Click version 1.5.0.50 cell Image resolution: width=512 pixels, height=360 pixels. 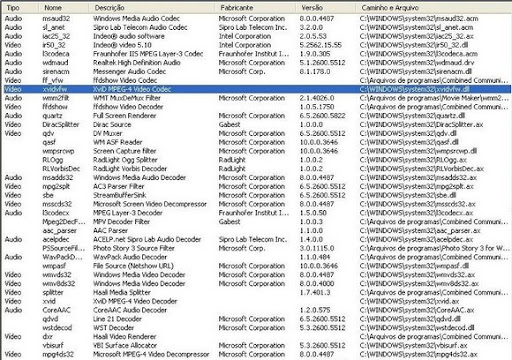tap(313, 213)
